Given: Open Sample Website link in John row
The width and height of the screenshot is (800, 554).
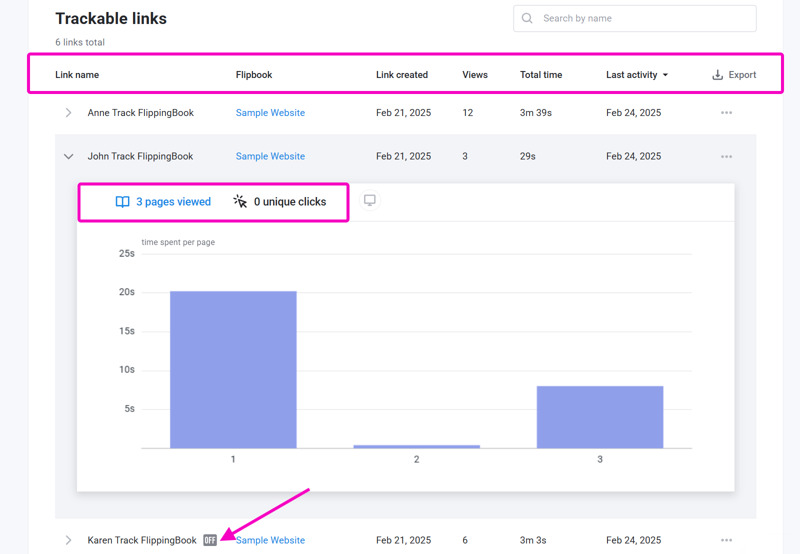Looking at the screenshot, I should pos(270,157).
